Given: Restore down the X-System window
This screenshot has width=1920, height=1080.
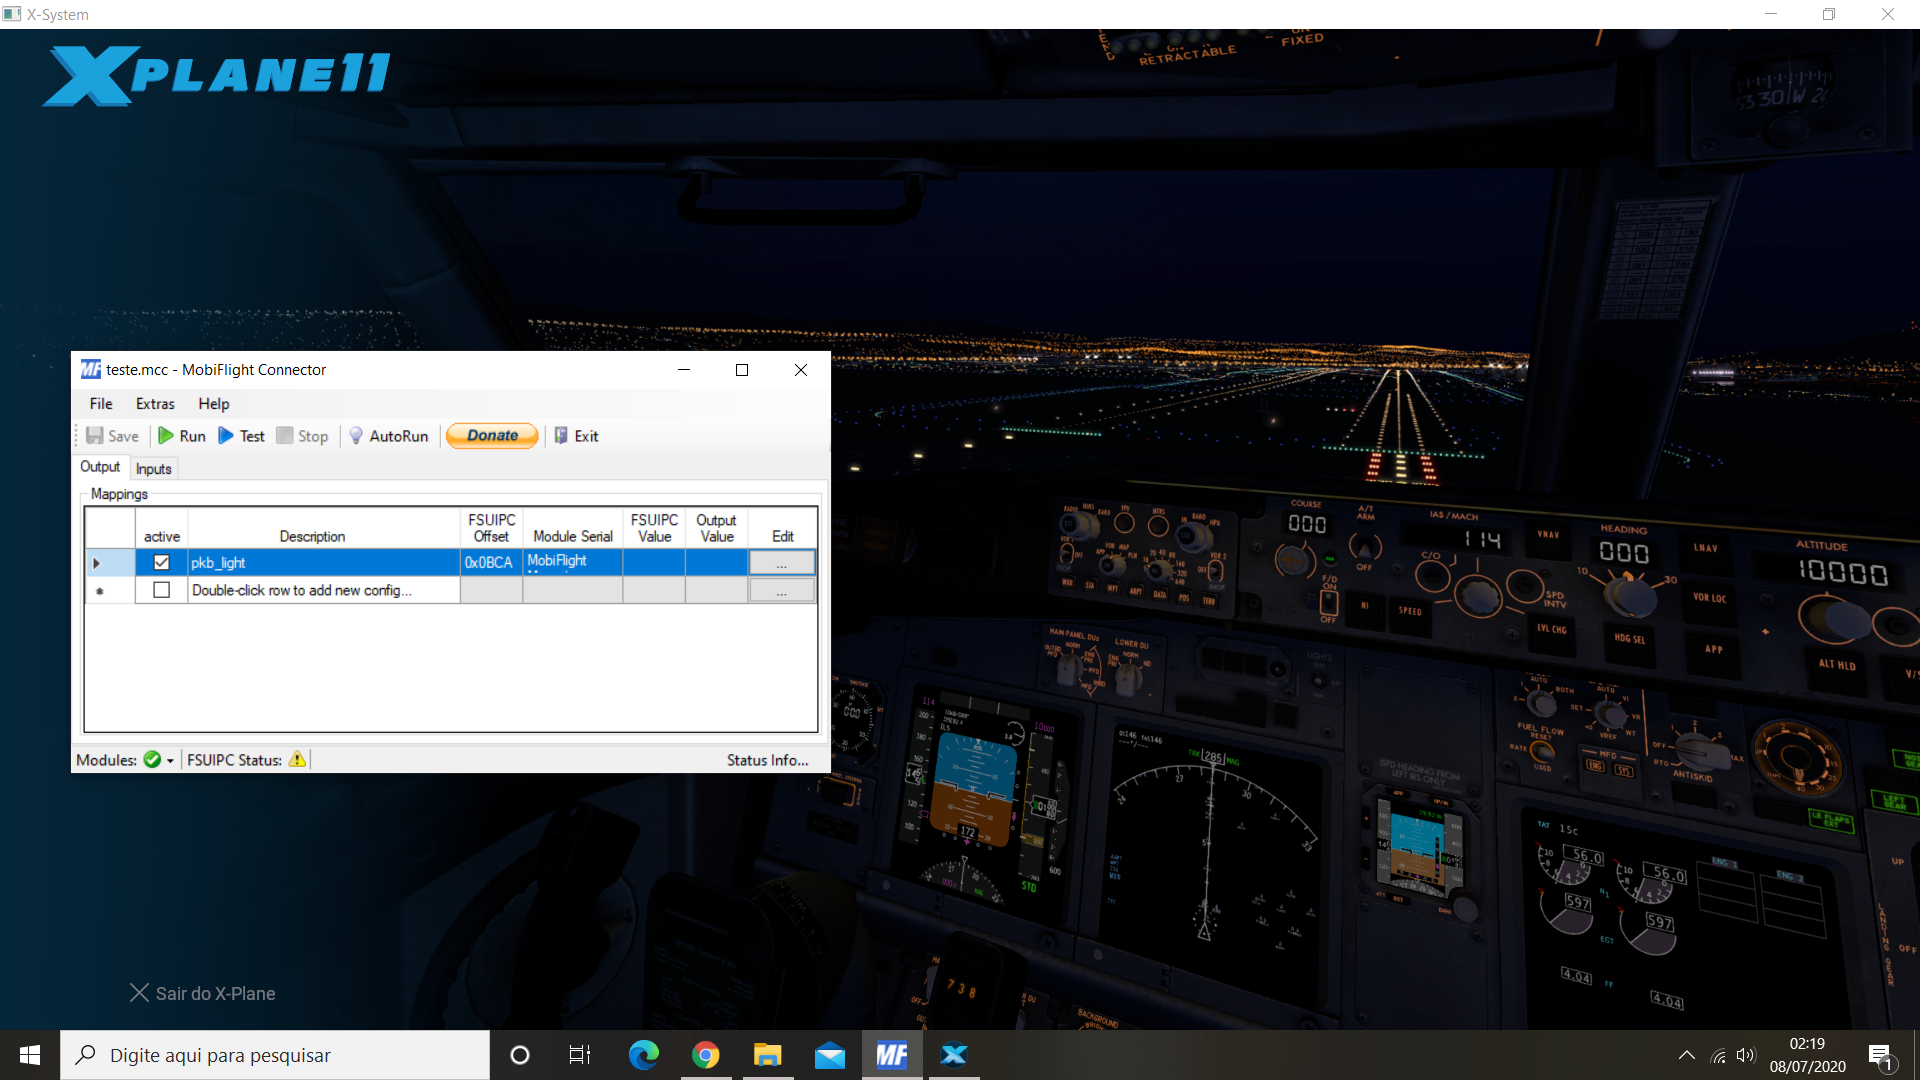Looking at the screenshot, I should [1829, 14].
